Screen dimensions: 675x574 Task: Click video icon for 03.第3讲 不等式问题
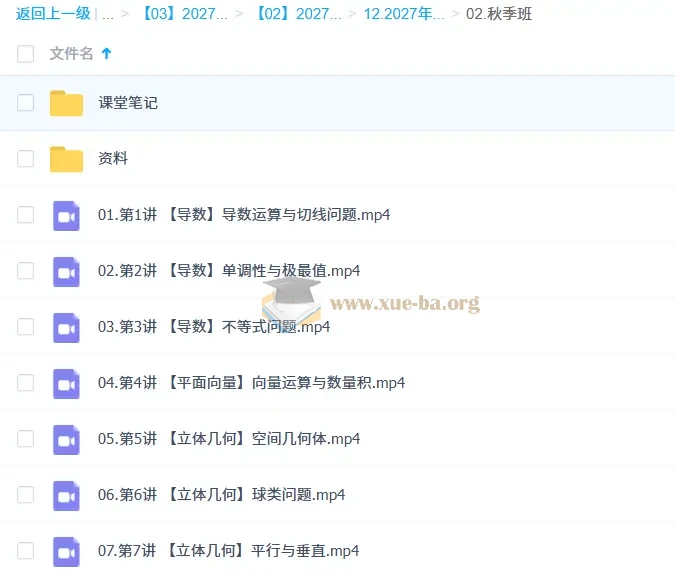(66, 328)
